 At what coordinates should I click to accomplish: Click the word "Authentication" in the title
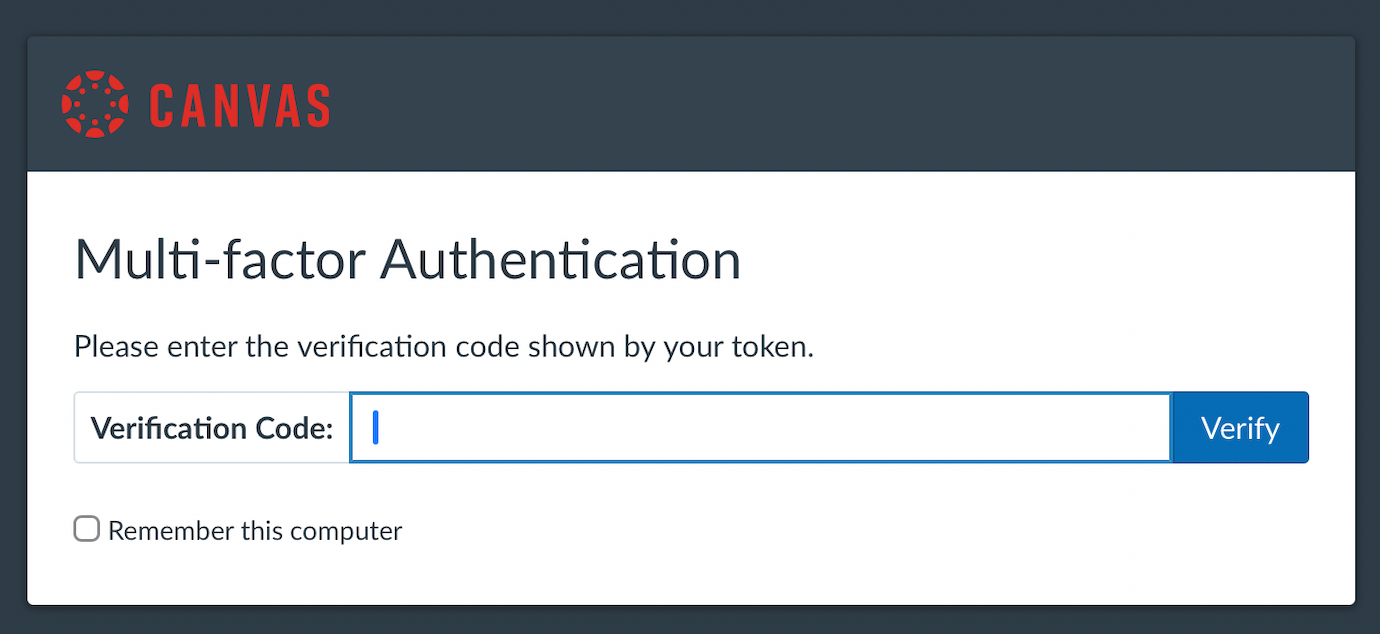[x=560, y=260]
